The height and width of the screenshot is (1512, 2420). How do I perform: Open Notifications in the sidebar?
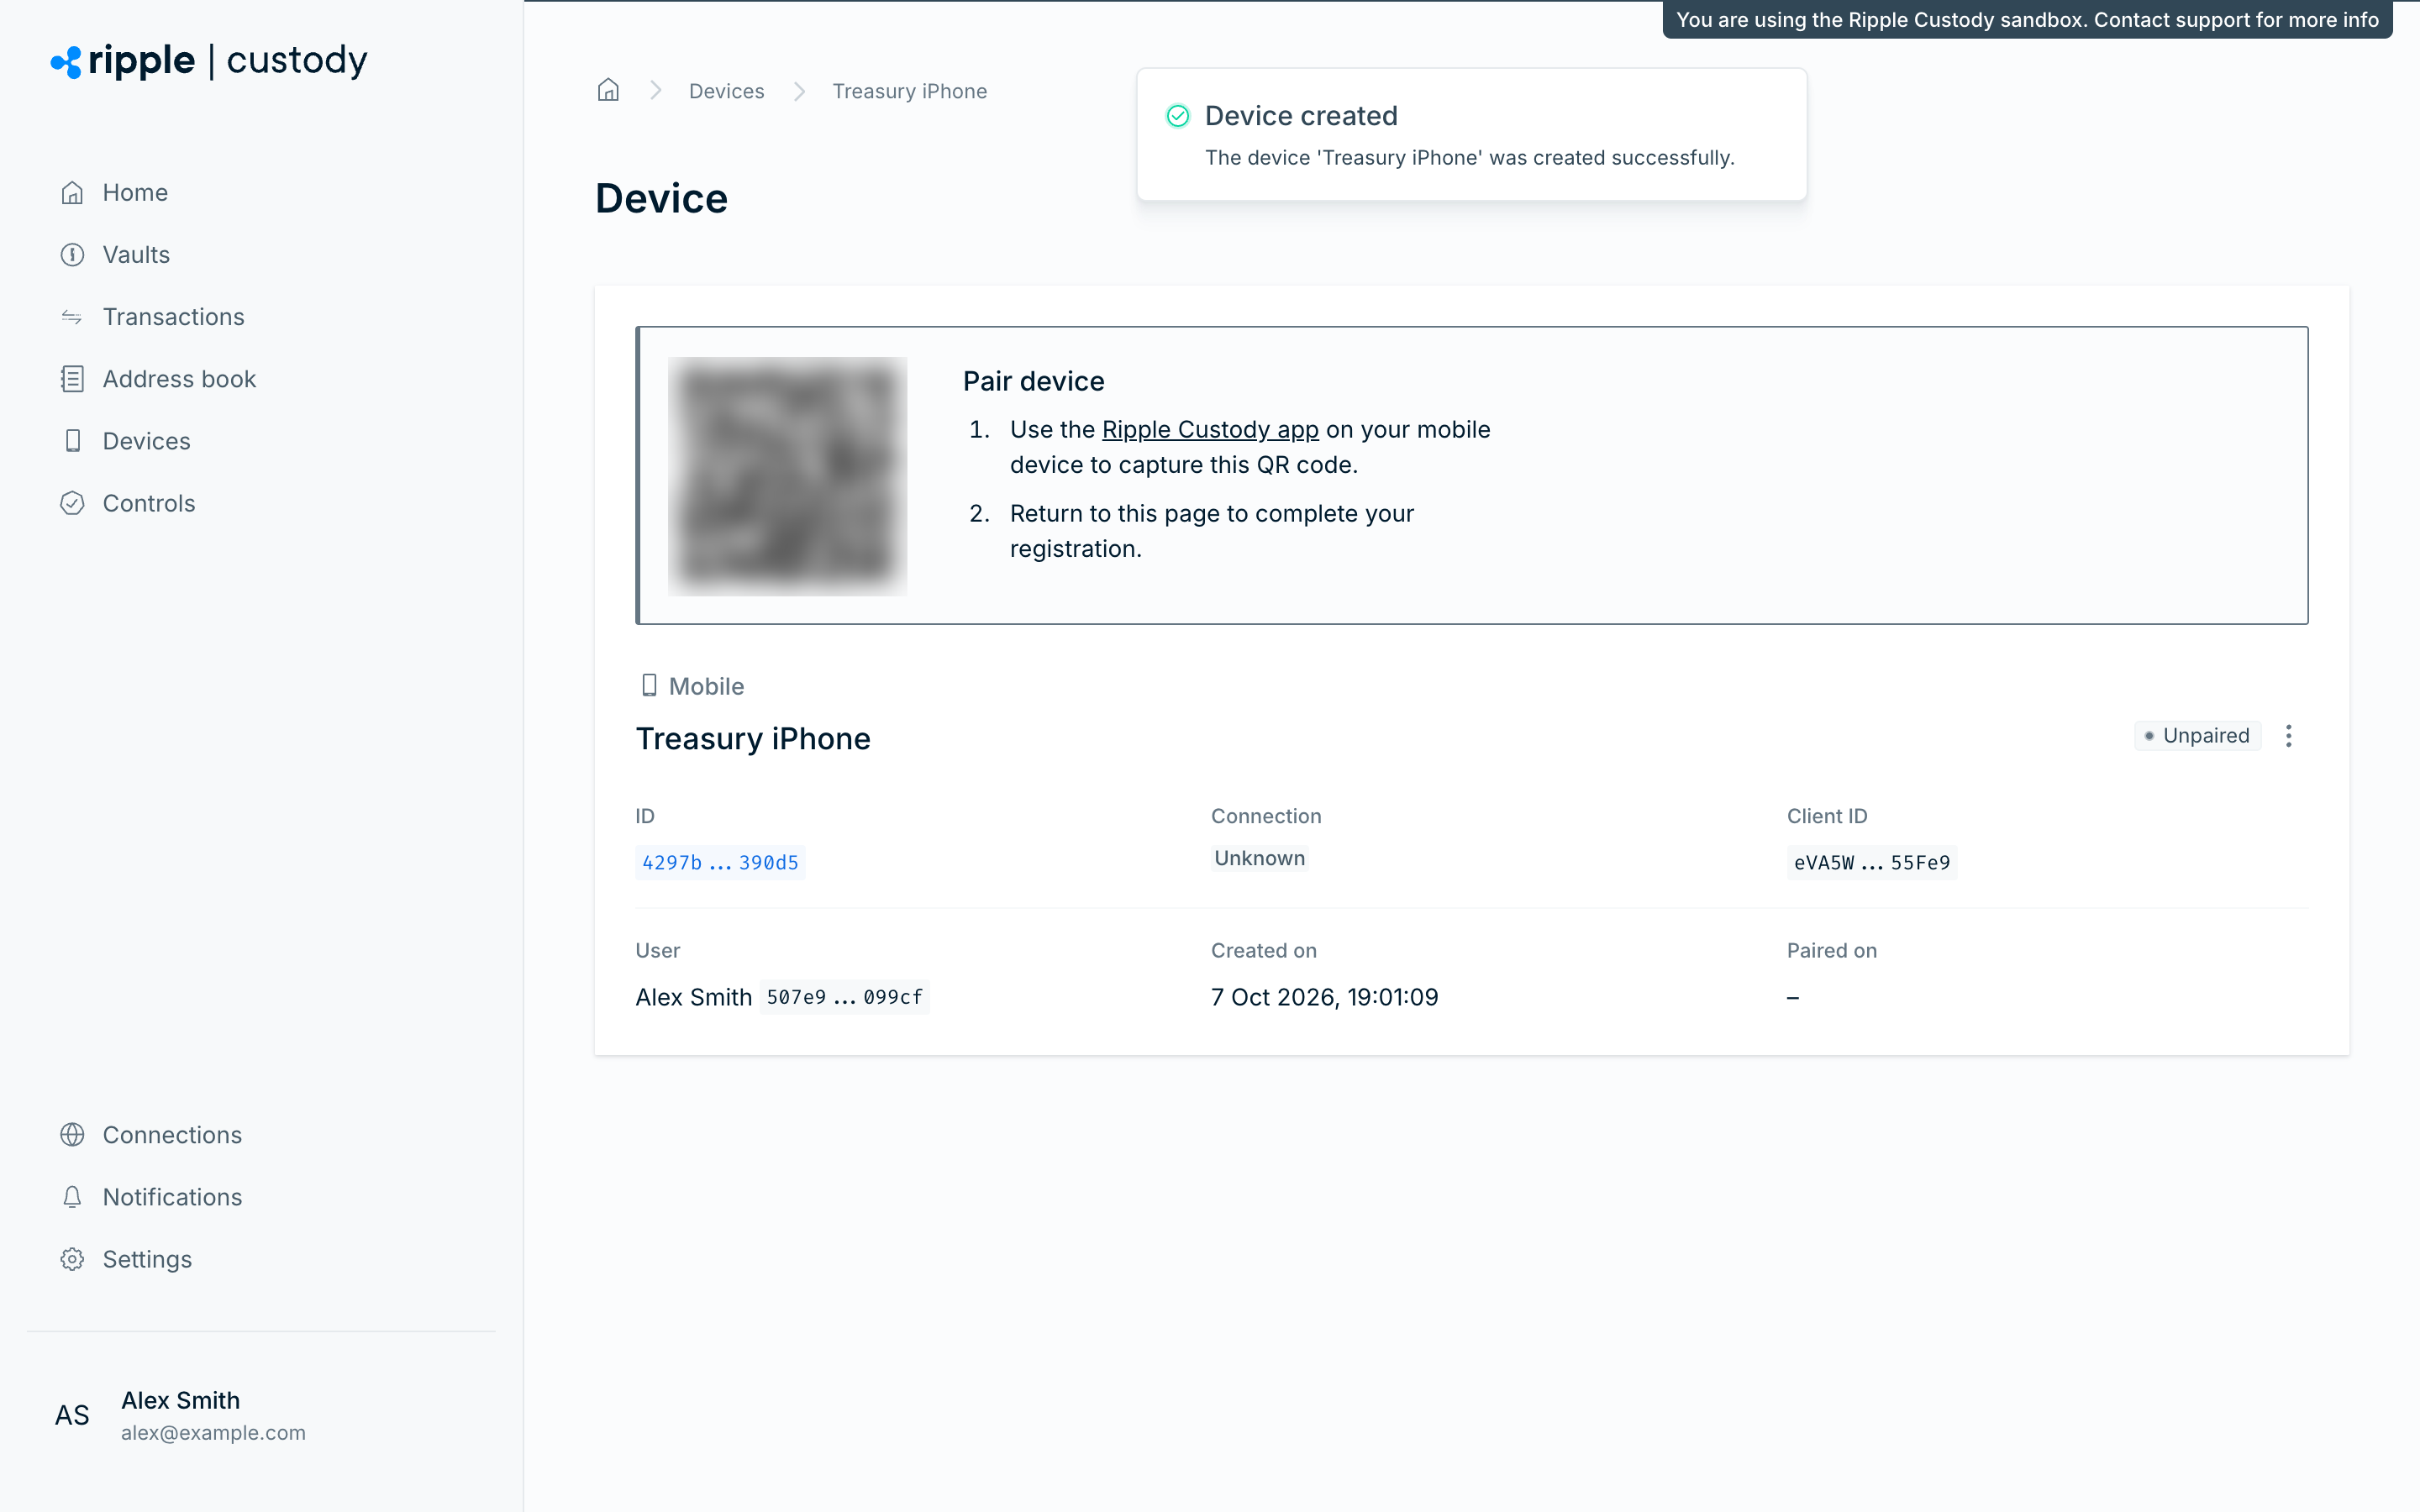(172, 1197)
